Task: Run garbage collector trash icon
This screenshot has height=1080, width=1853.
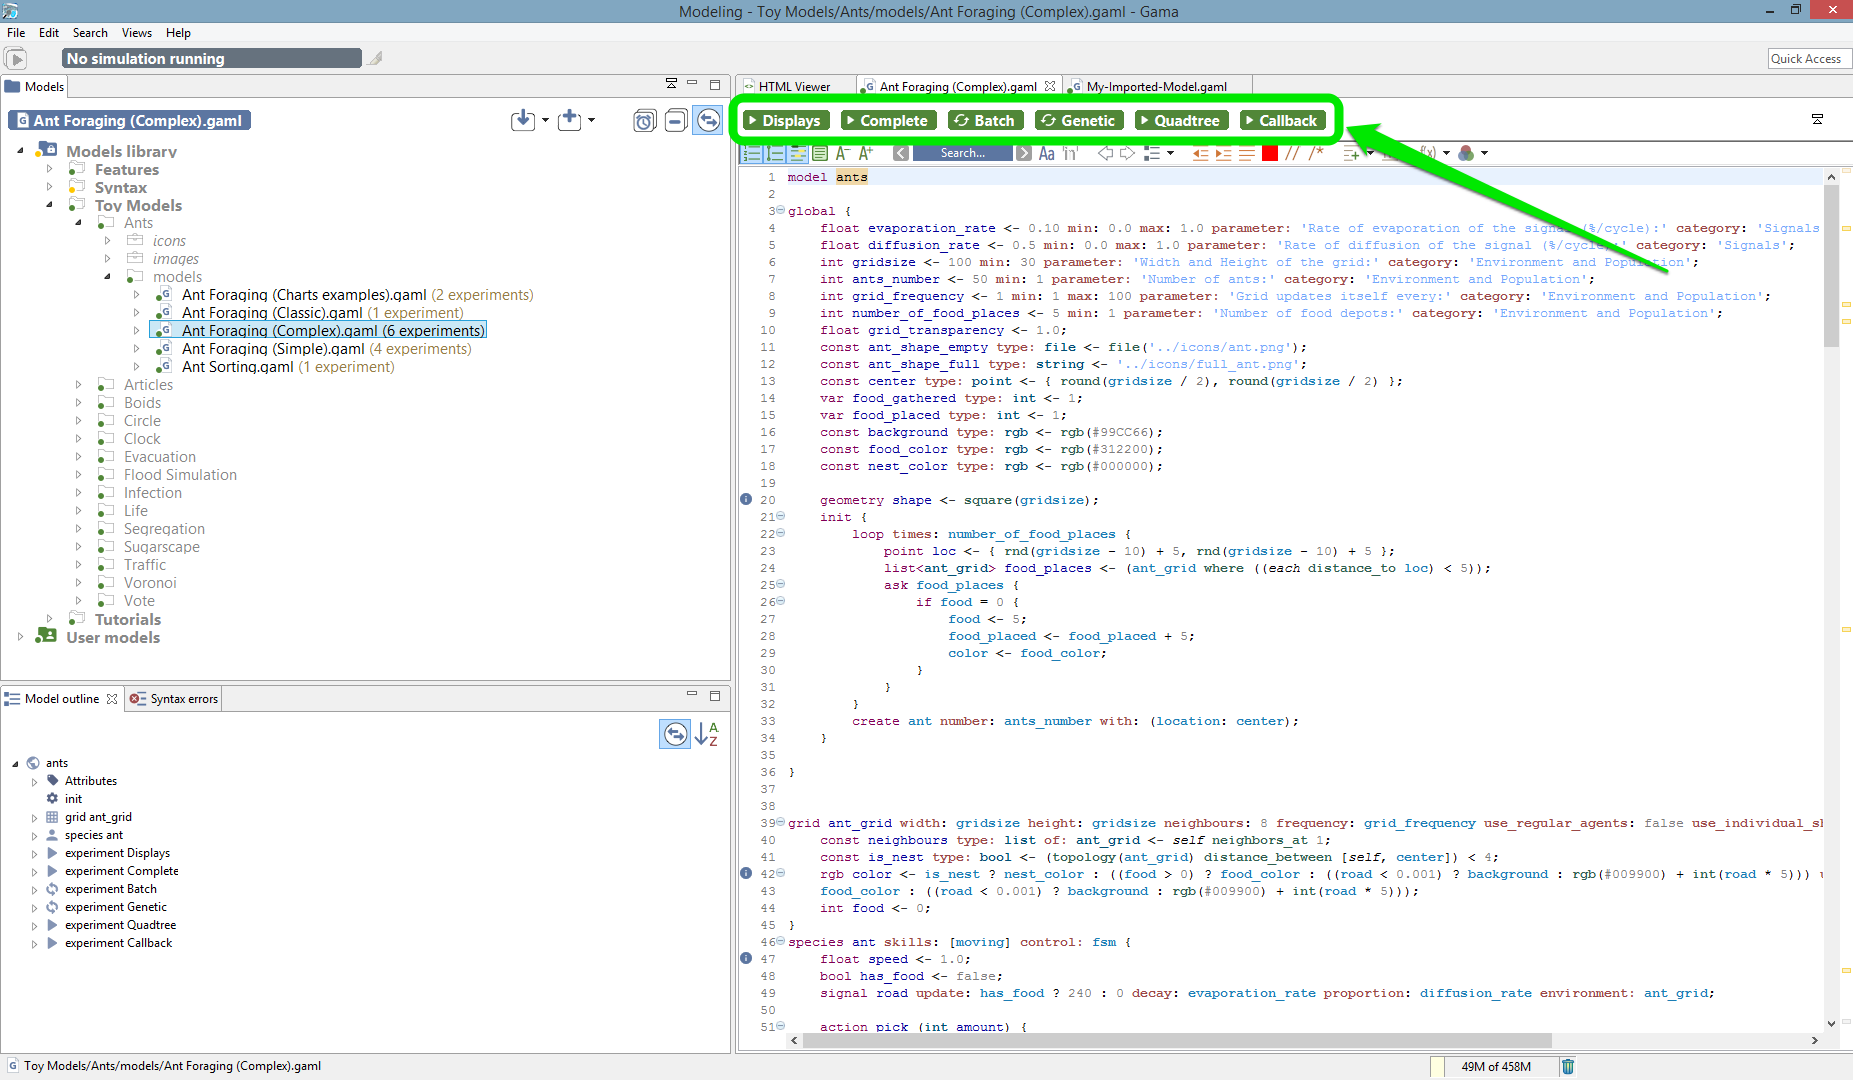Action: tap(1568, 1066)
